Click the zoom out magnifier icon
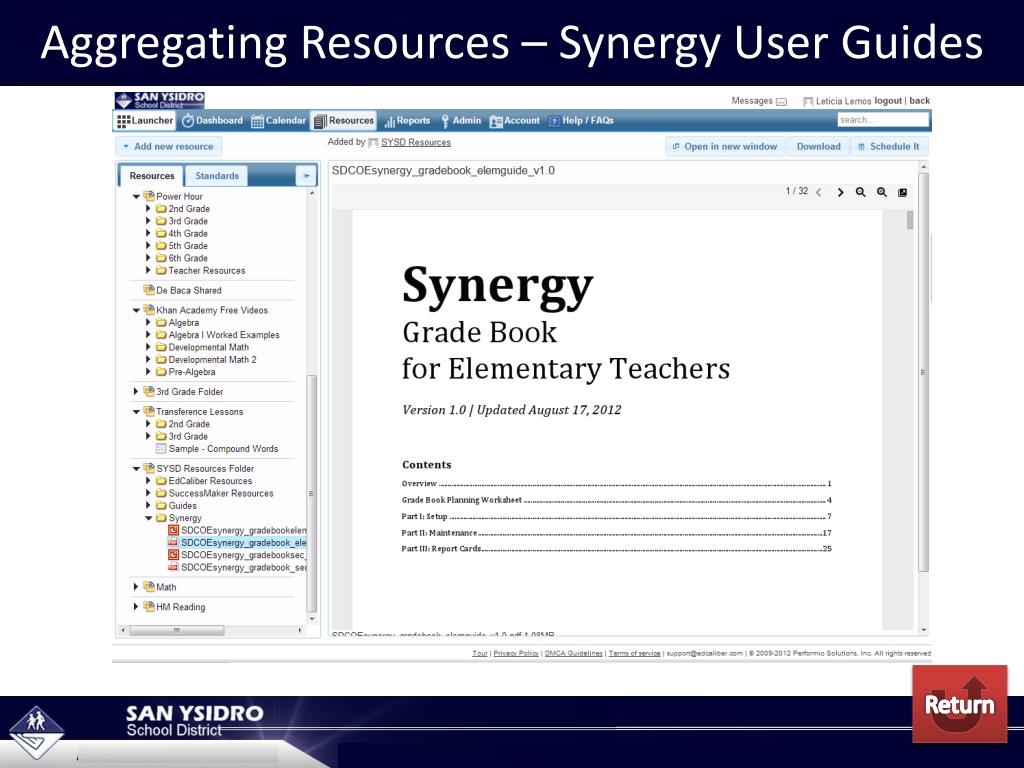1024x768 pixels. pos(861,192)
